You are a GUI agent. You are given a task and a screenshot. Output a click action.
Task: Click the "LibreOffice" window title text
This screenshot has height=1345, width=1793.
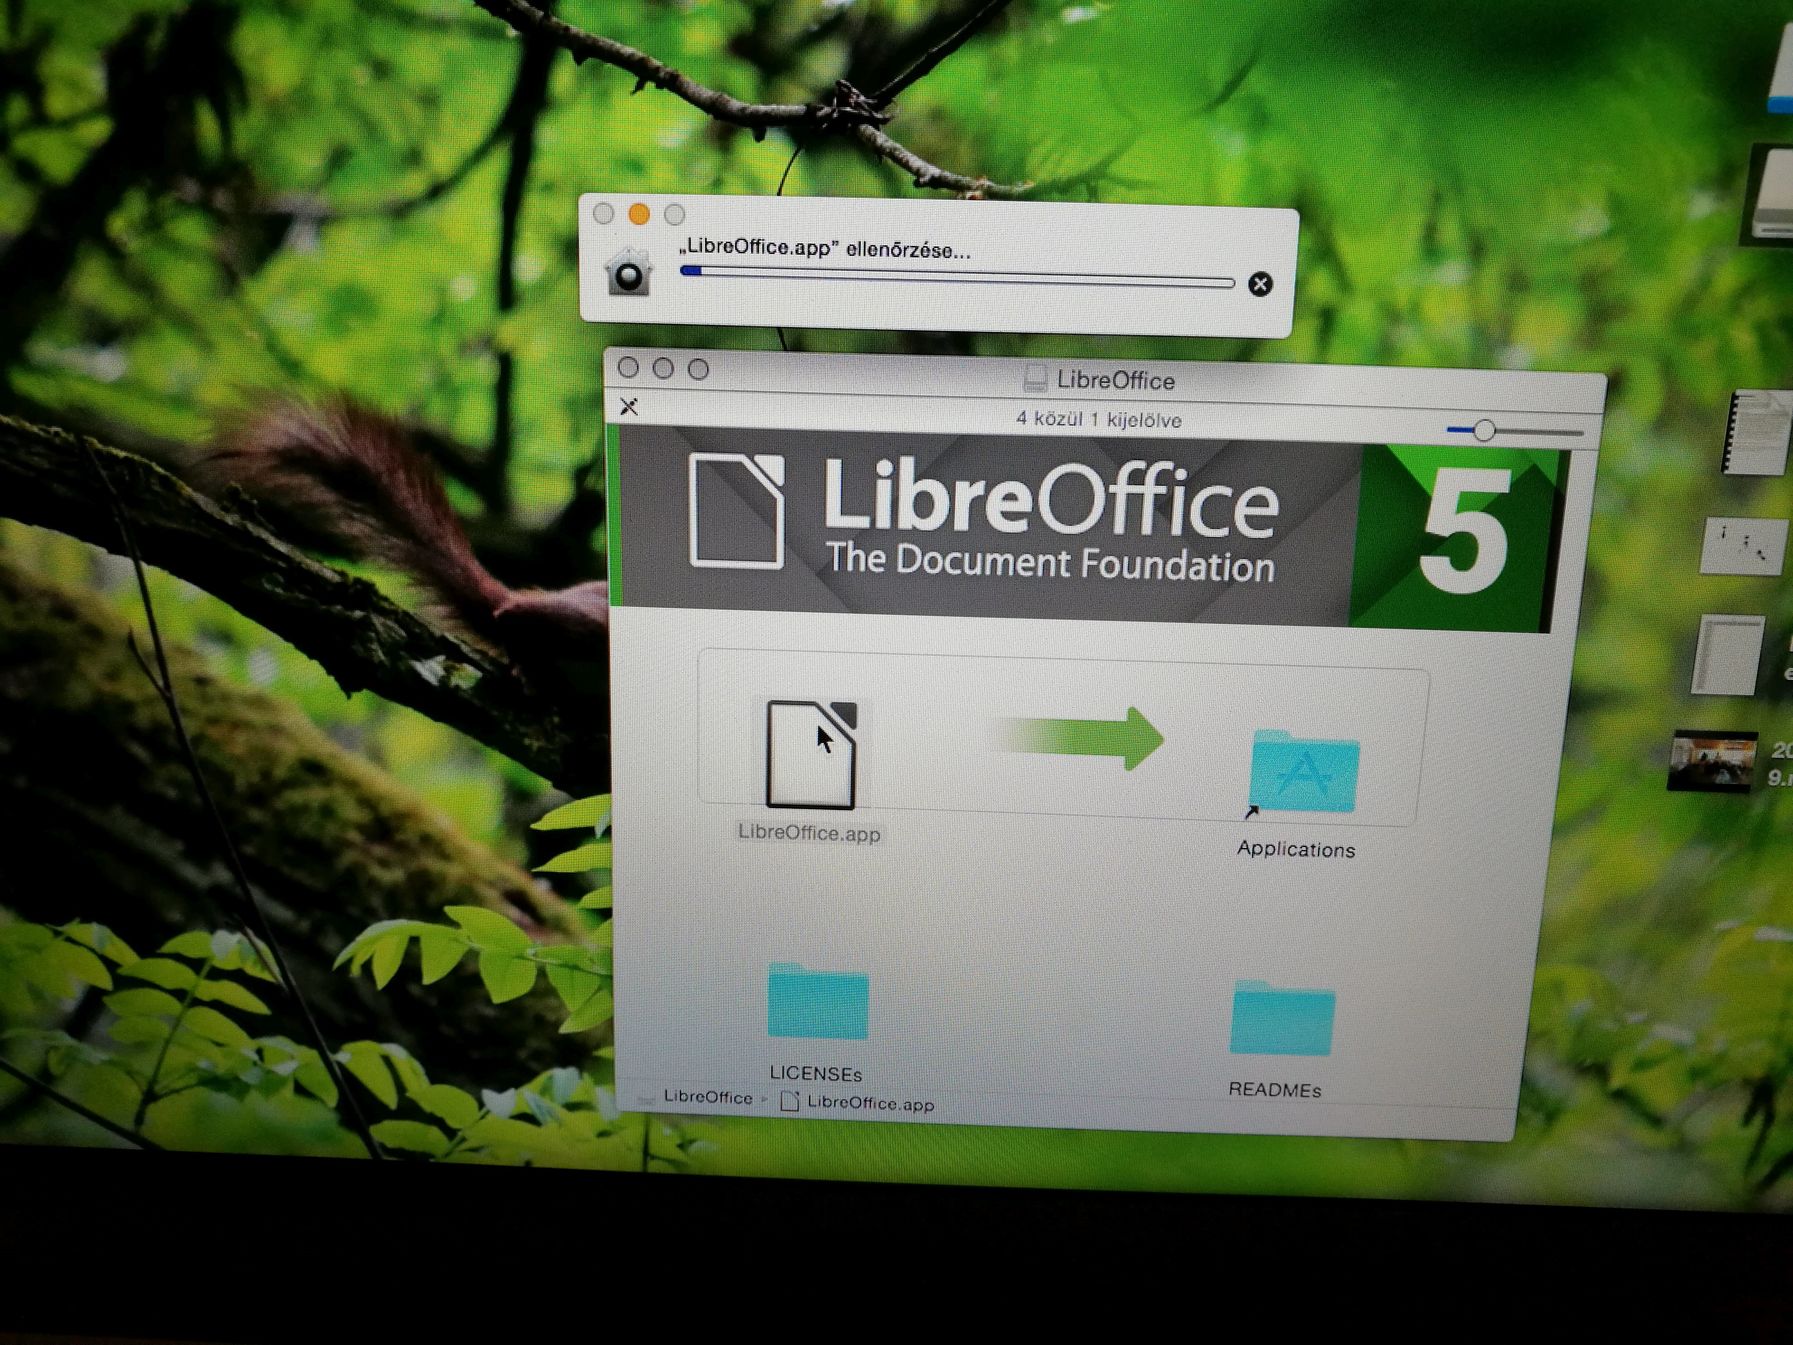(1116, 380)
